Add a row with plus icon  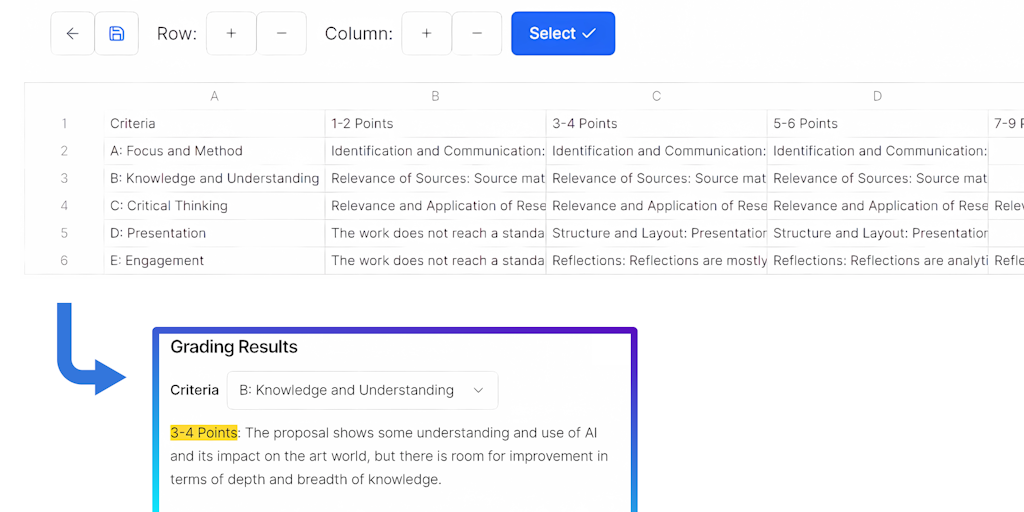(x=231, y=34)
